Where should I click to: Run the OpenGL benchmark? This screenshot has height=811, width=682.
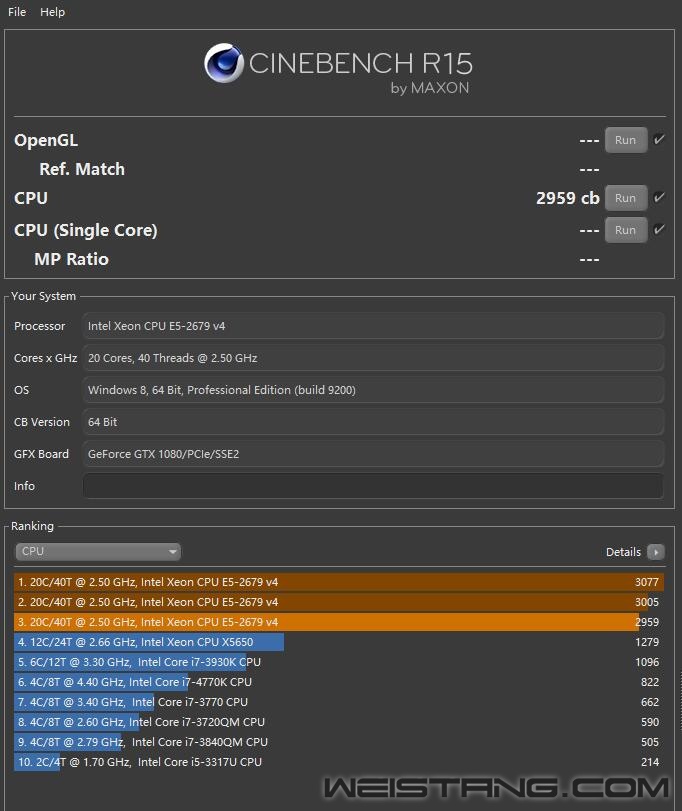pyautogui.click(x=625, y=140)
